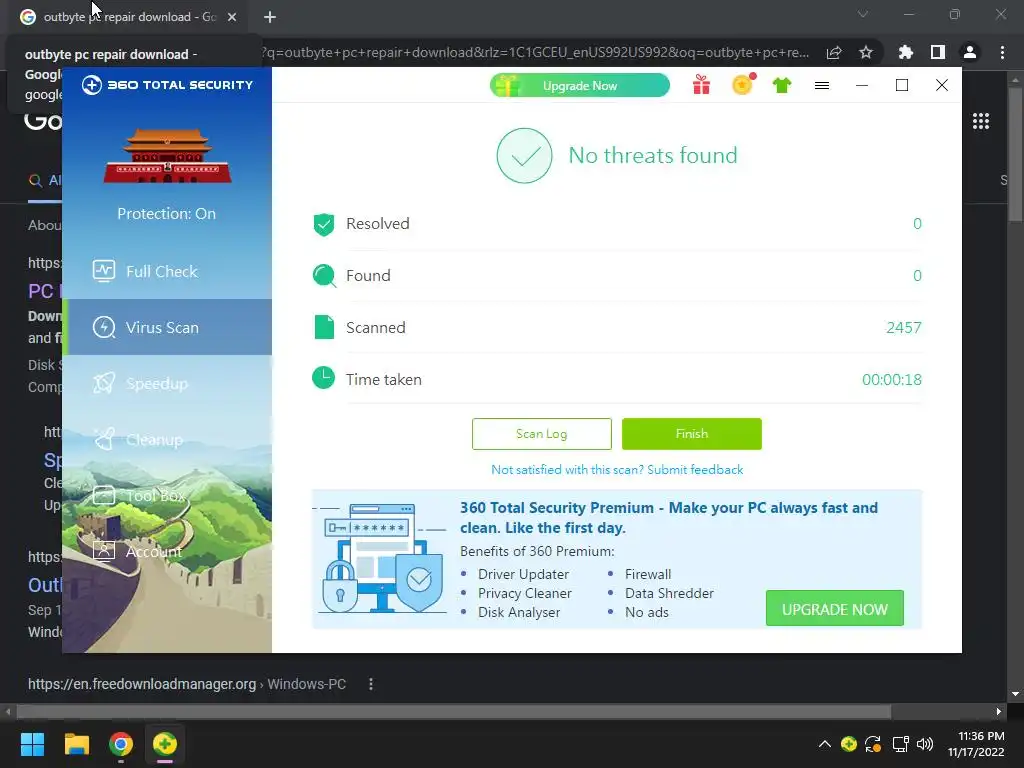The height and width of the screenshot is (768, 1024).
Task: Click the time value 00:00:18
Action: coord(891,379)
